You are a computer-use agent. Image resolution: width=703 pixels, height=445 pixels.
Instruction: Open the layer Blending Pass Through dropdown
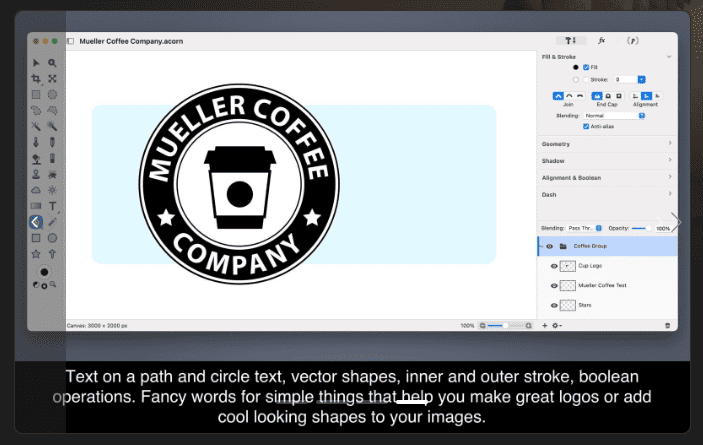point(584,228)
